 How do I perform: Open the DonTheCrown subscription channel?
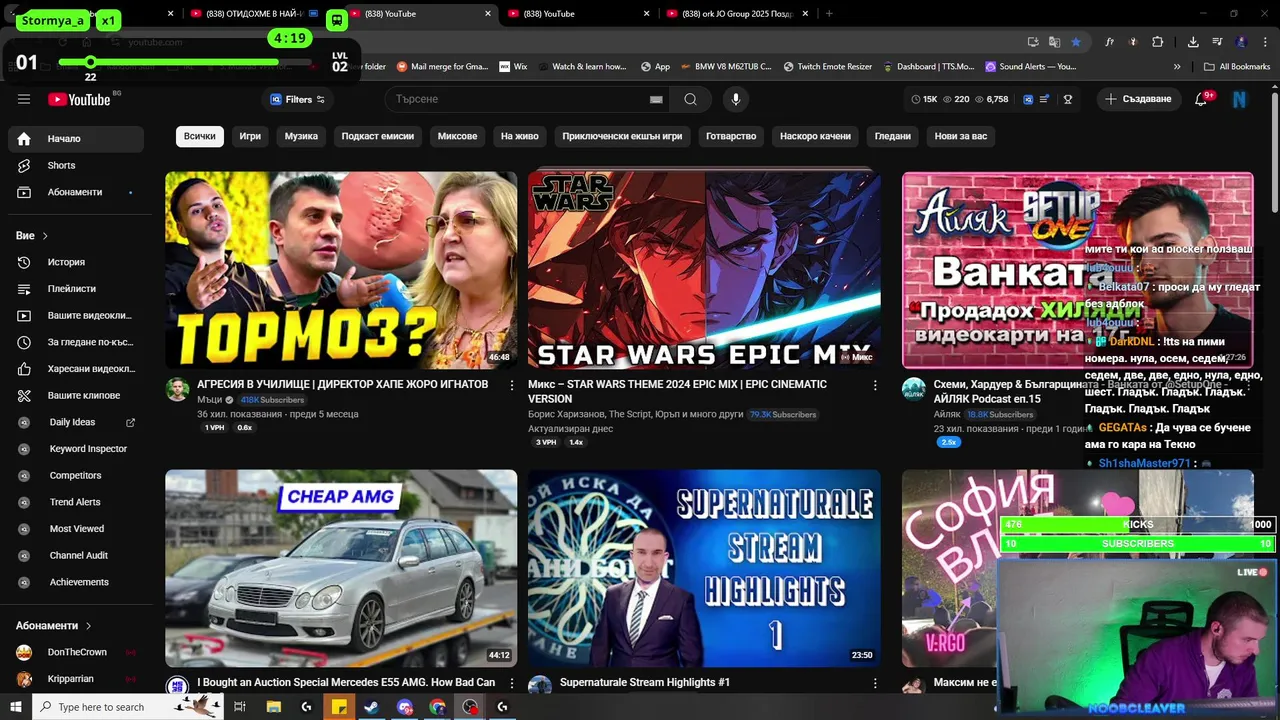tap(76, 652)
